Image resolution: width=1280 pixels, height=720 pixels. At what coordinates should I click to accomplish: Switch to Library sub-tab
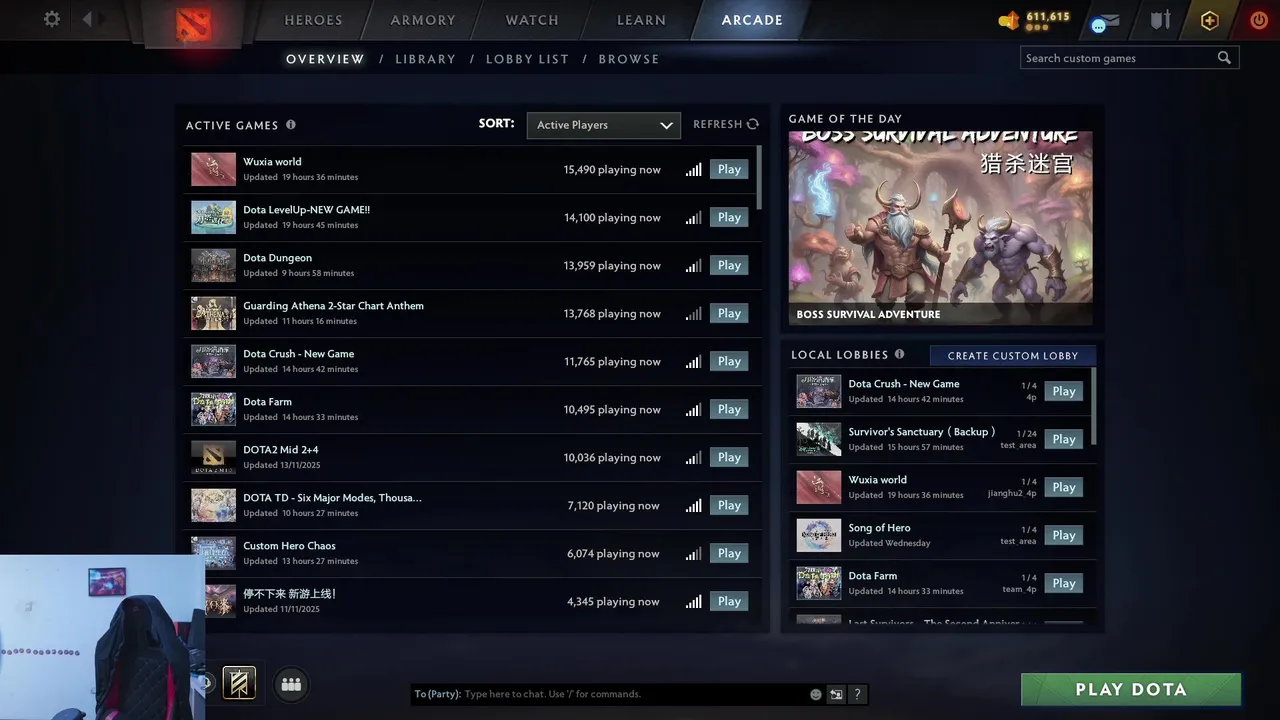point(425,59)
